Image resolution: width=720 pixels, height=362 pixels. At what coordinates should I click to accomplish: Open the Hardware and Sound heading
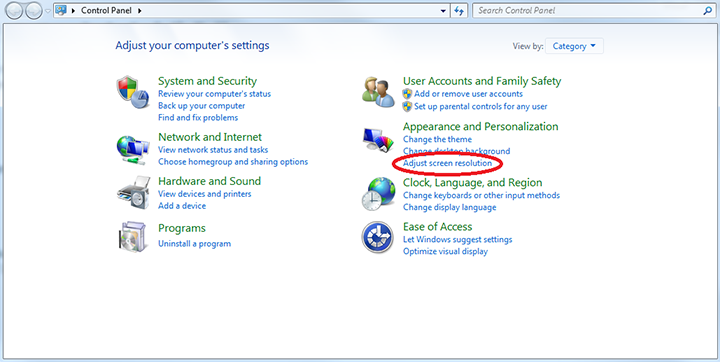209,181
